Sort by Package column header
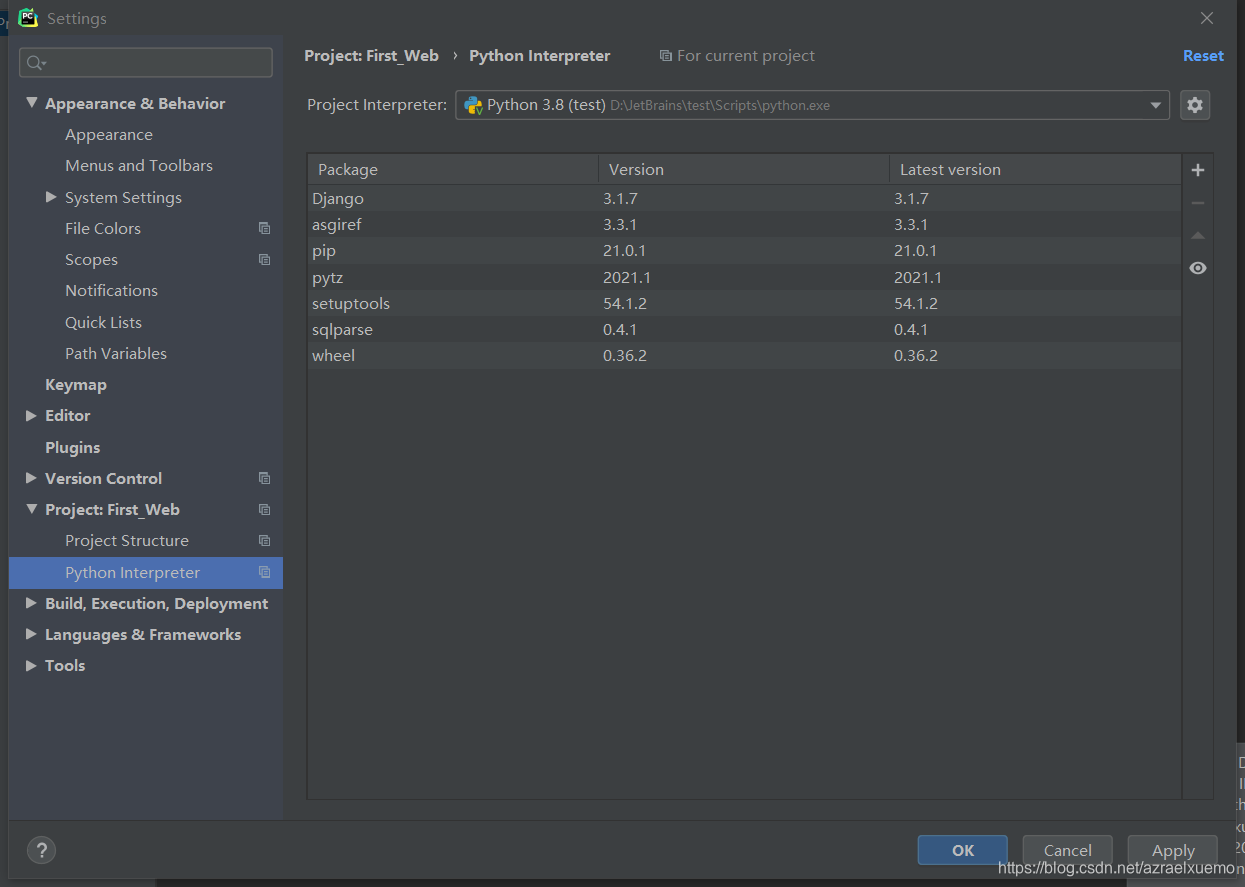The height and width of the screenshot is (887, 1245). tap(453, 170)
